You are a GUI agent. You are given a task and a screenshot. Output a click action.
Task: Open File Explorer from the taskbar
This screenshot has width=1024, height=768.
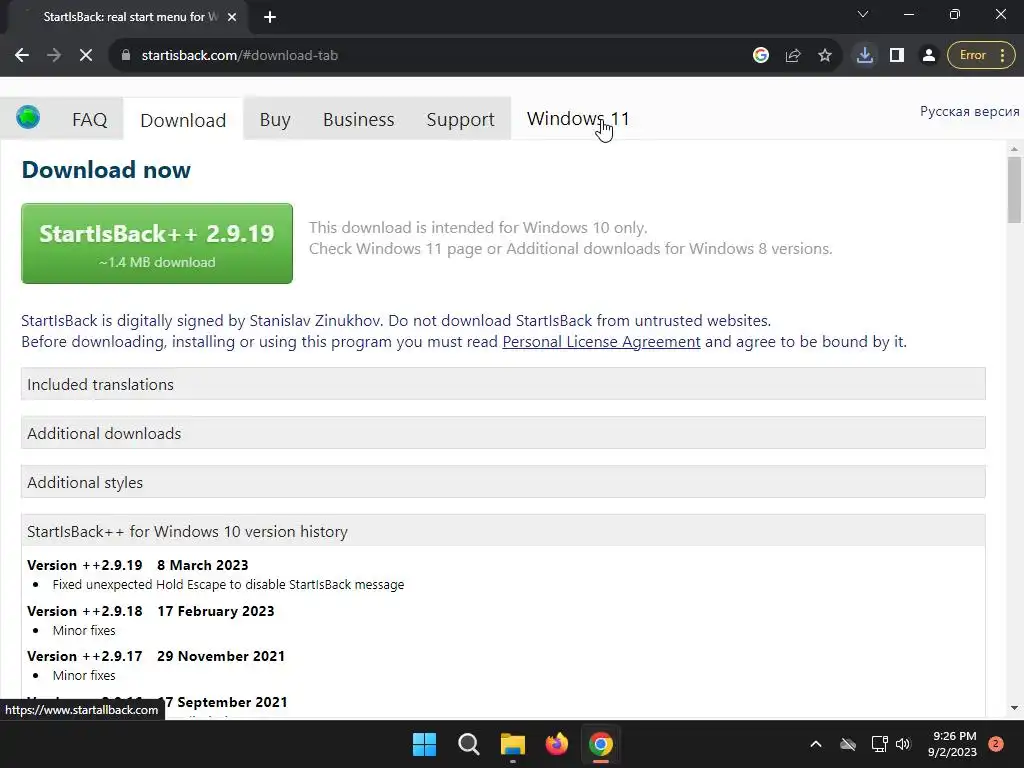pyautogui.click(x=513, y=744)
